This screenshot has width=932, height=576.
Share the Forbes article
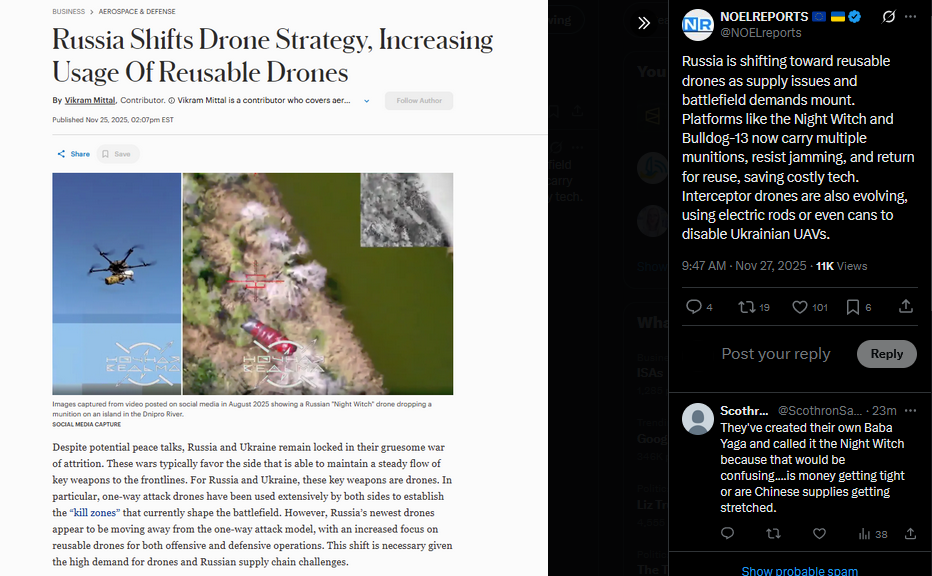(73, 154)
